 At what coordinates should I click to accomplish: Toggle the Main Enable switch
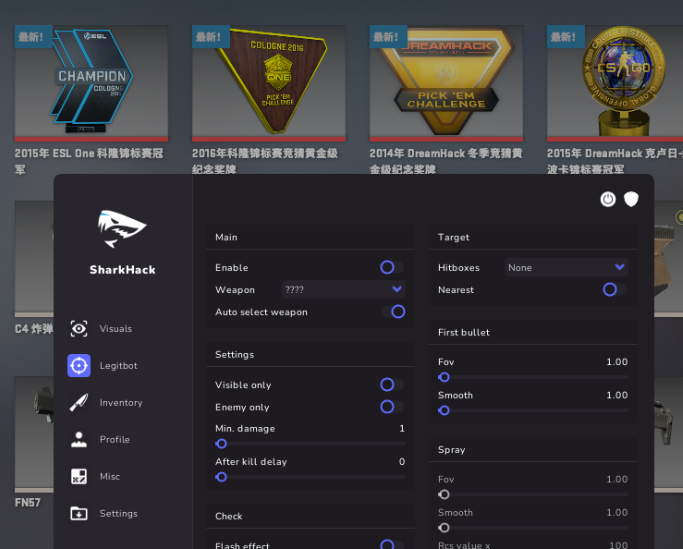[x=392, y=267]
